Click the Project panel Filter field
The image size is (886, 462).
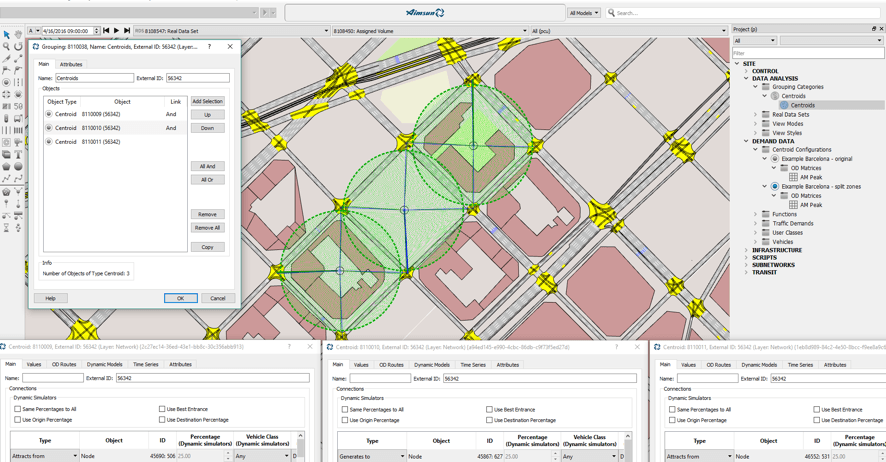point(808,53)
